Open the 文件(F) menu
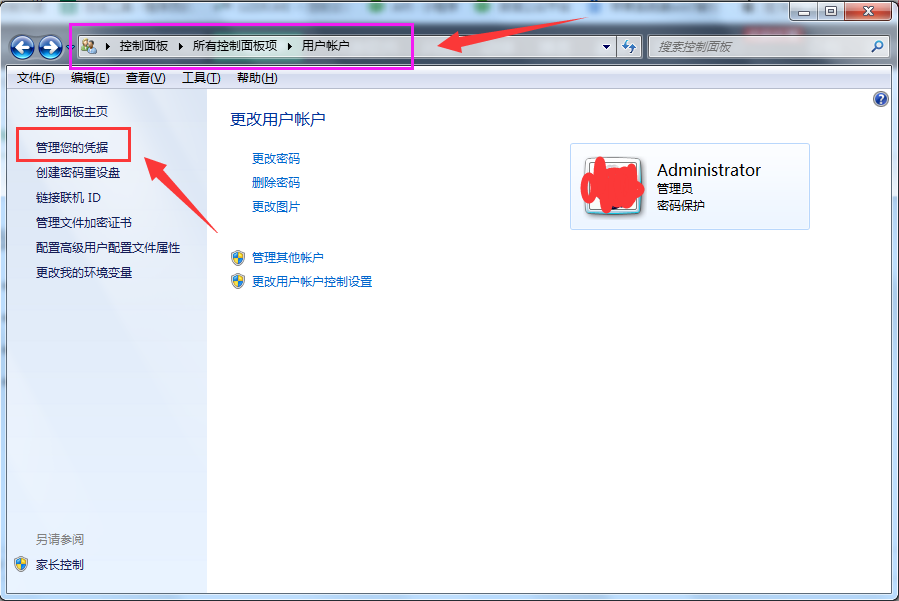 pyautogui.click(x=36, y=78)
